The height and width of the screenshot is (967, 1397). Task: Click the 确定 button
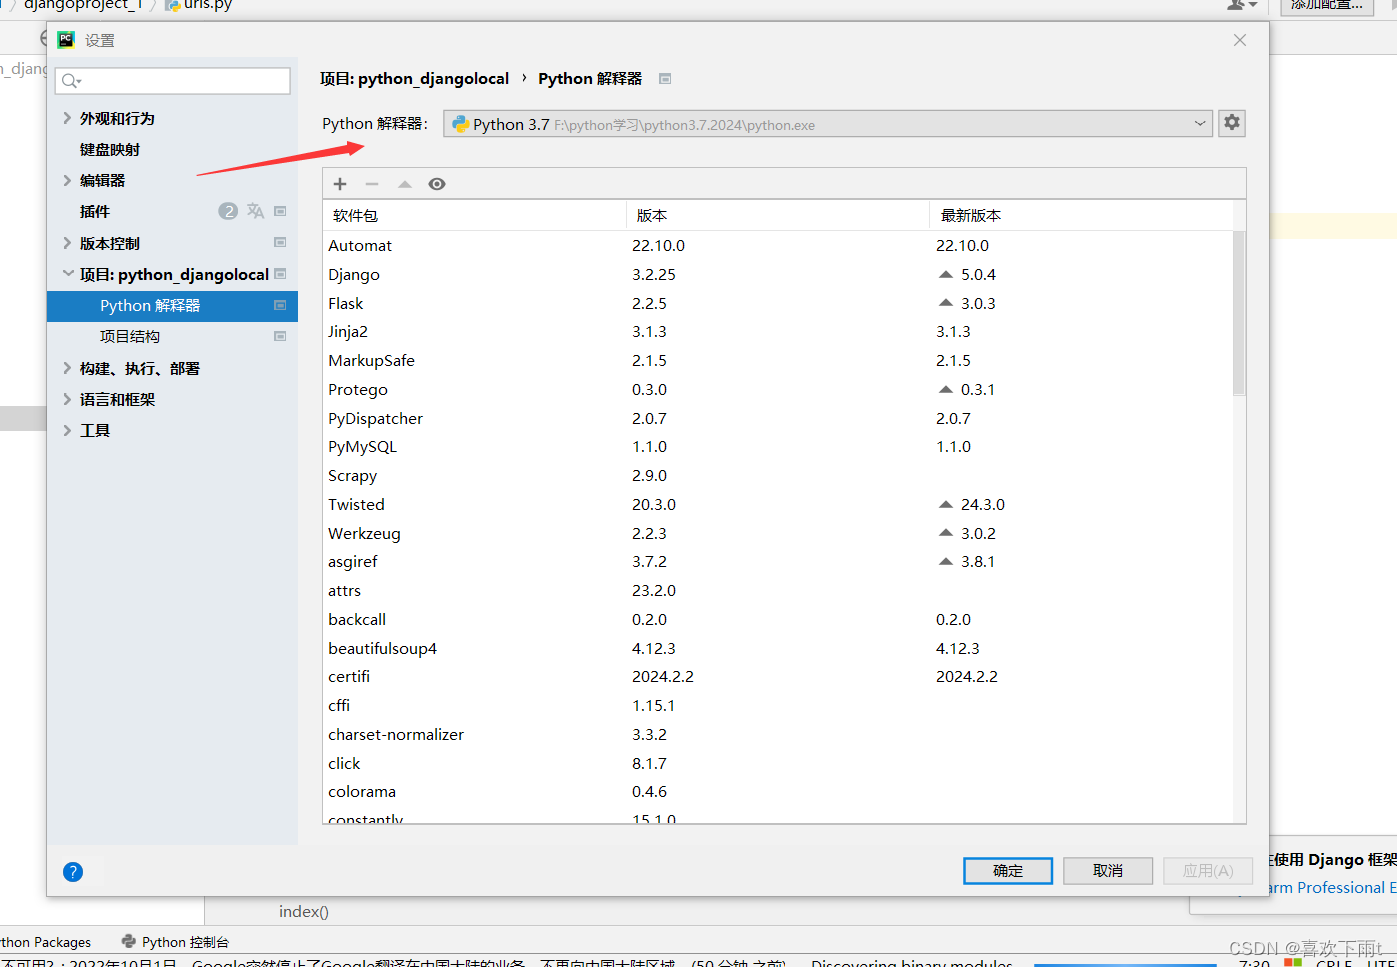tap(1008, 871)
